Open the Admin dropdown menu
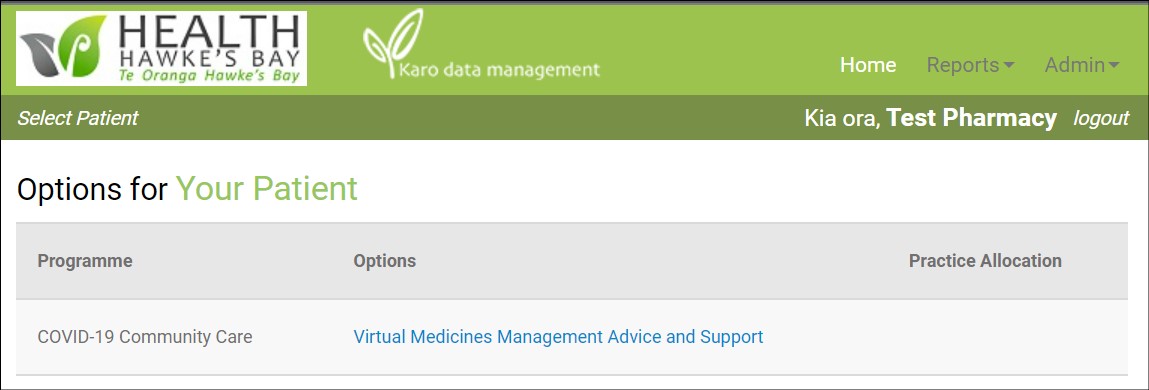1149x390 pixels. click(x=1082, y=65)
